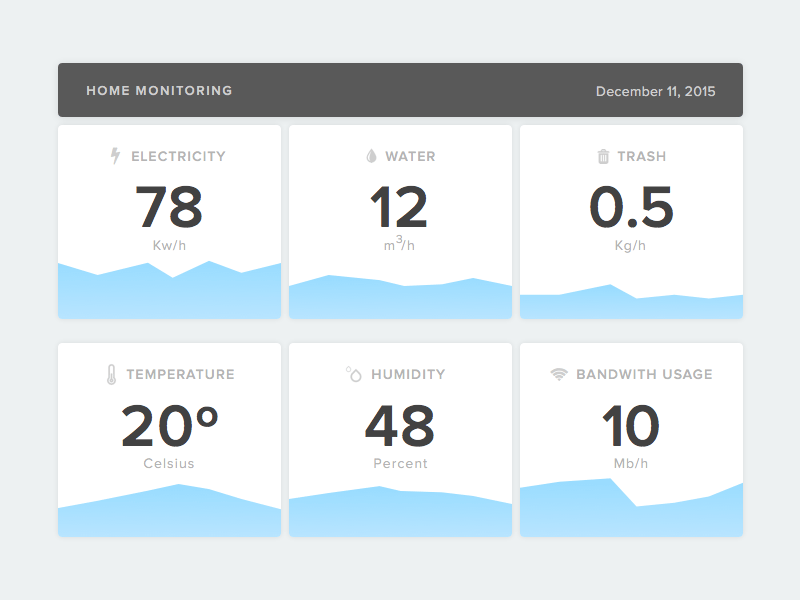
Task: Open the Temperature area chart
Action: pos(169,510)
